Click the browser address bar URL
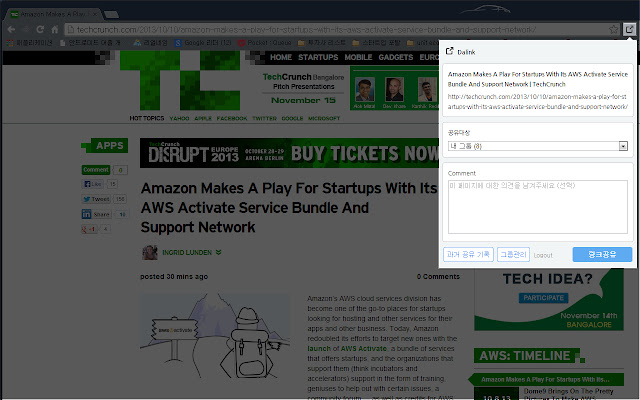Viewport: 640px width, 400px height. [x=306, y=29]
